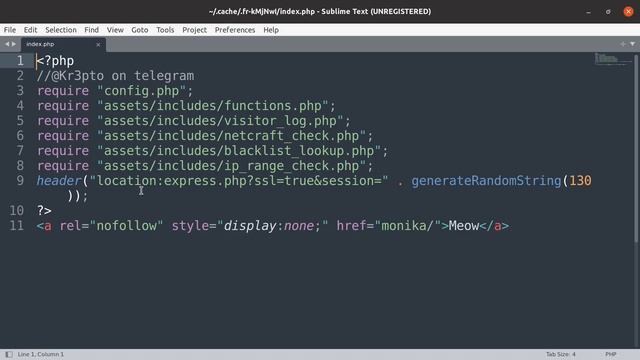
Task: Click the "config.php" string
Action: 142,91
